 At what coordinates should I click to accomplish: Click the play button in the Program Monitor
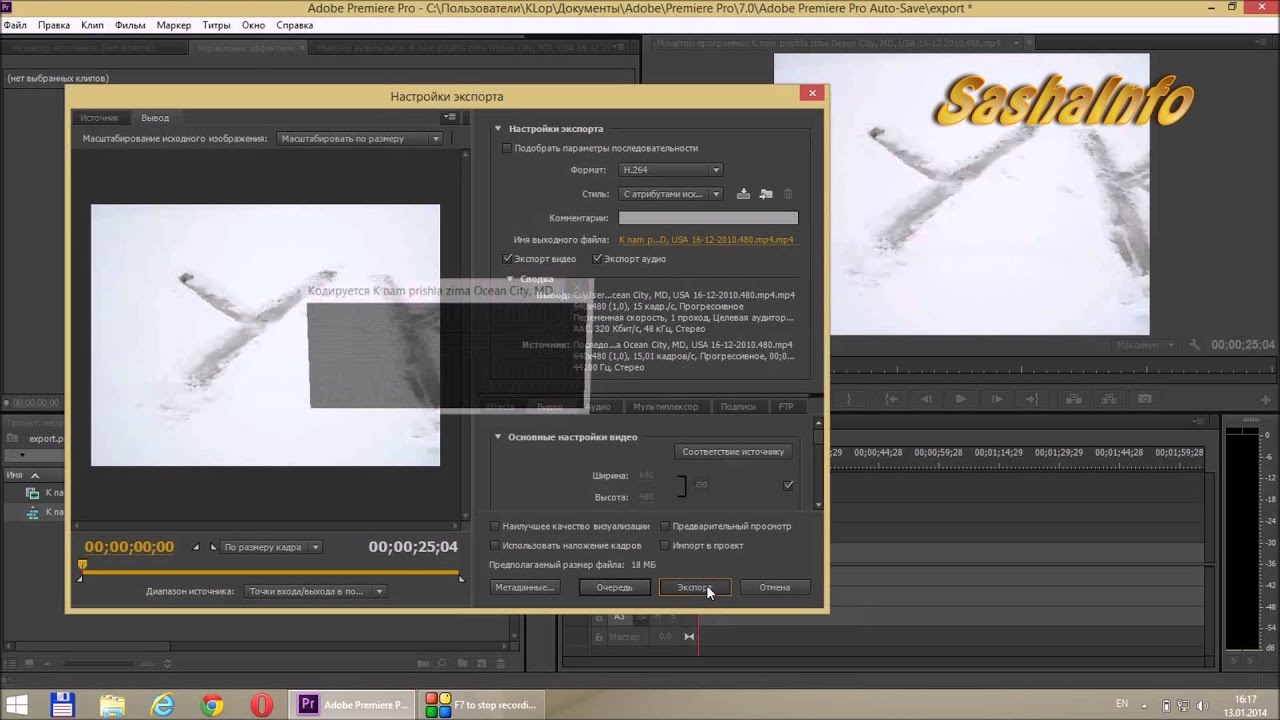click(x=961, y=399)
